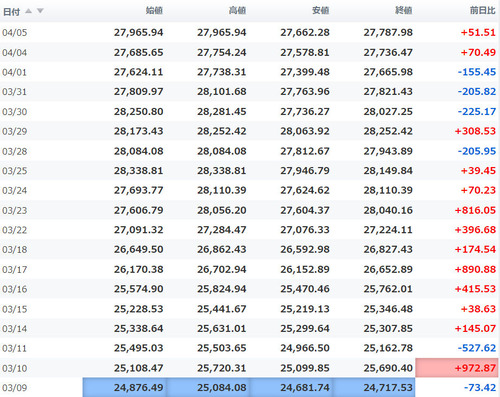Click the change value +415.53
500x397 pixels.
pyautogui.click(x=475, y=289)
